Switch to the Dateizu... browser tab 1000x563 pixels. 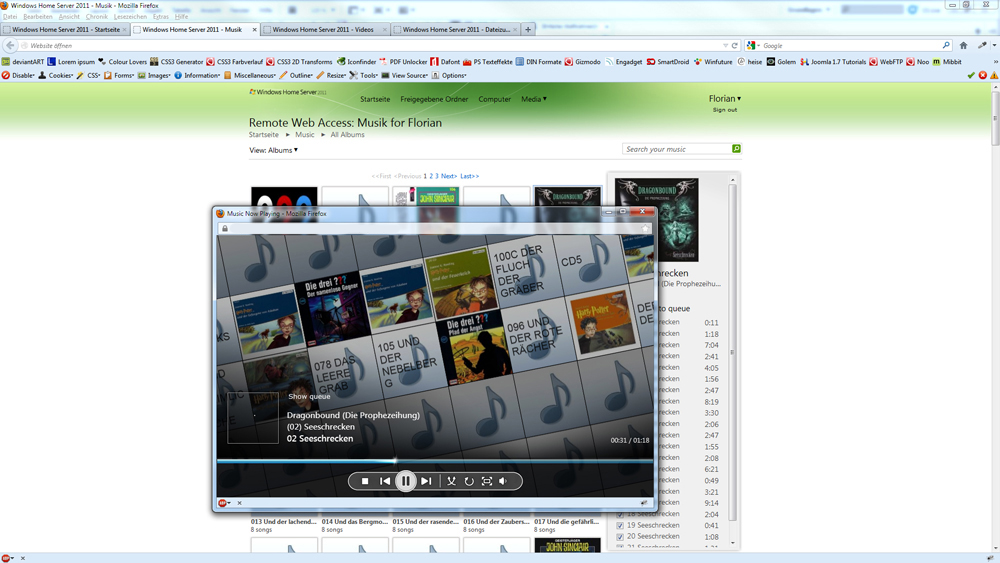coord(455,29)
